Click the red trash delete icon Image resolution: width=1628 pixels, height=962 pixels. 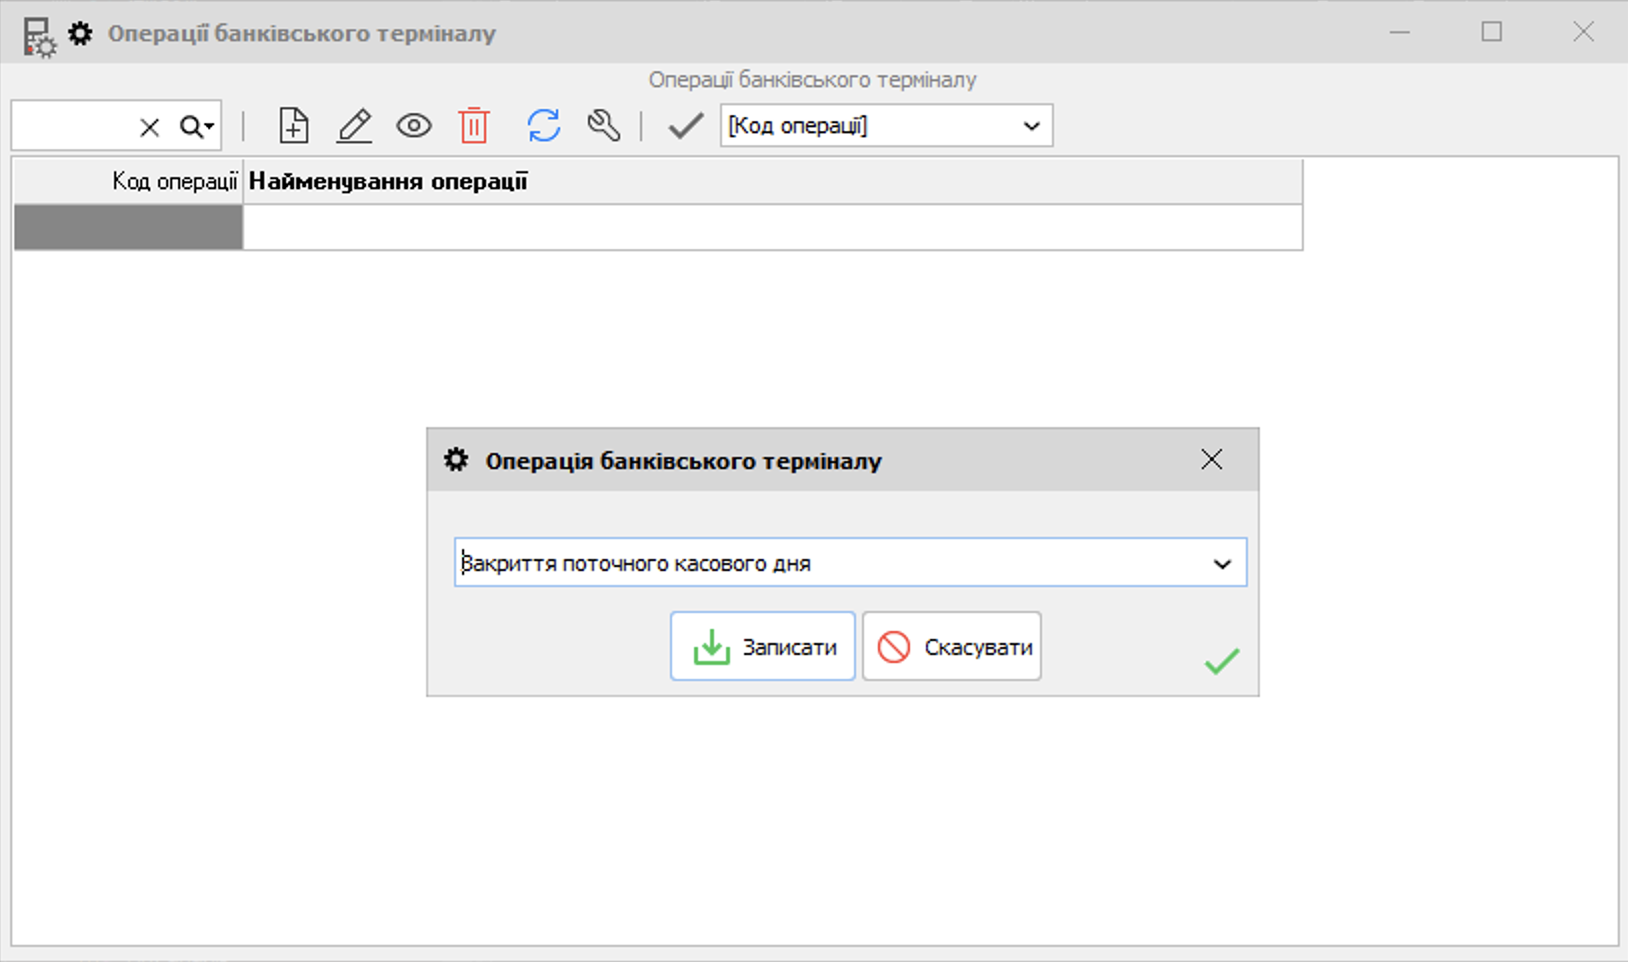tap(474, 126)
